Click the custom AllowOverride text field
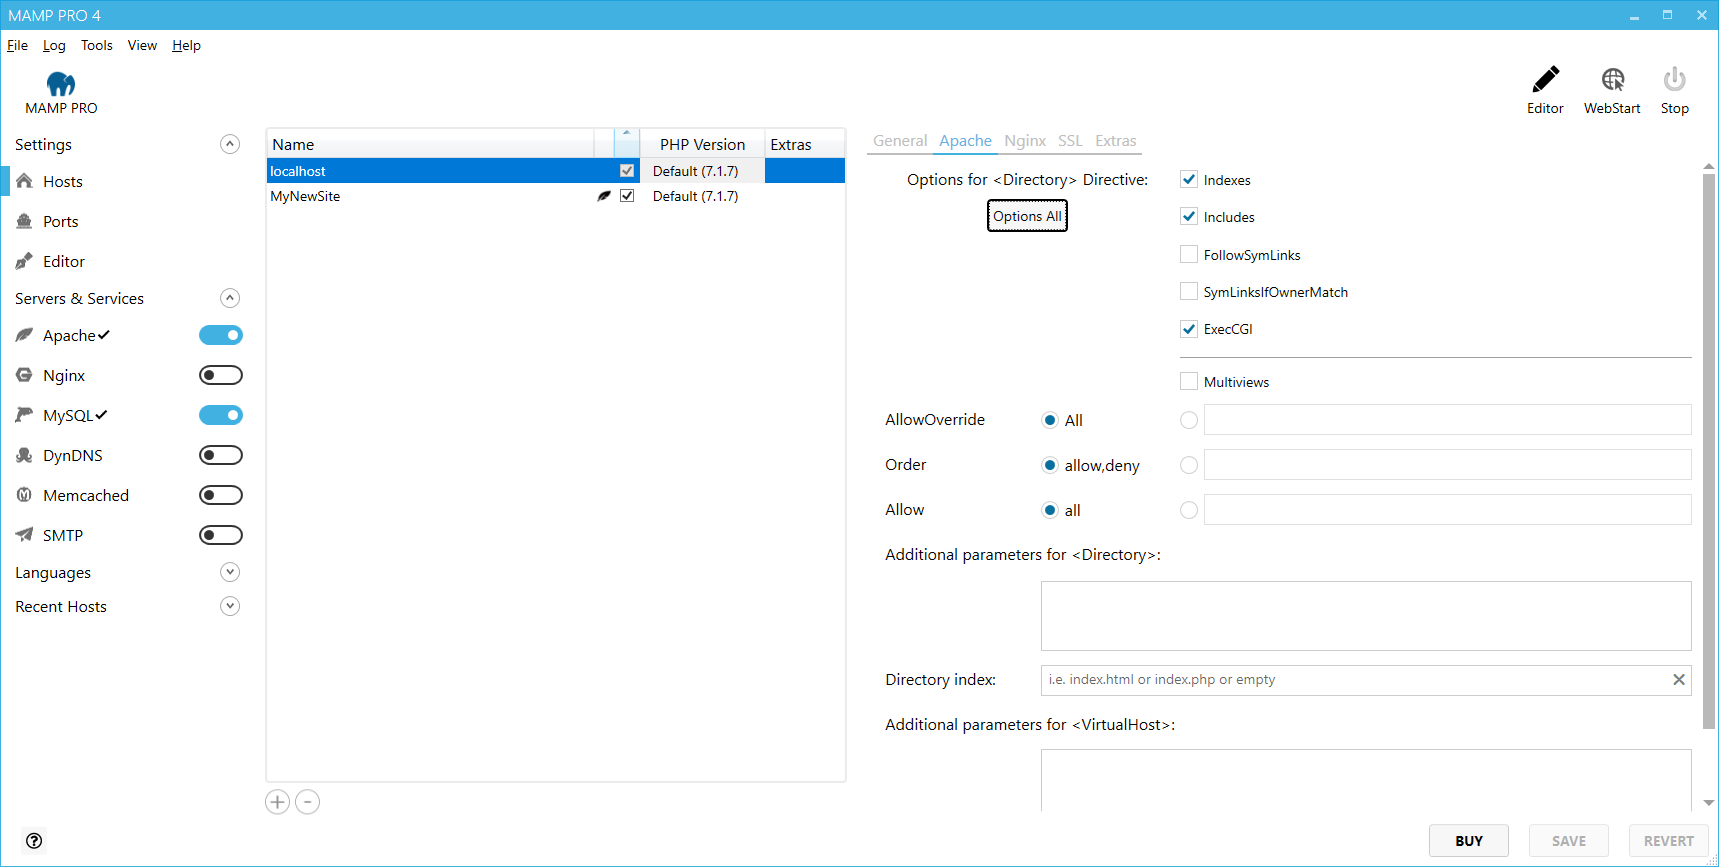Image resolution: width=1719 pixels, height=867 pixels. pyautogui.click(x=1447, y=420)
